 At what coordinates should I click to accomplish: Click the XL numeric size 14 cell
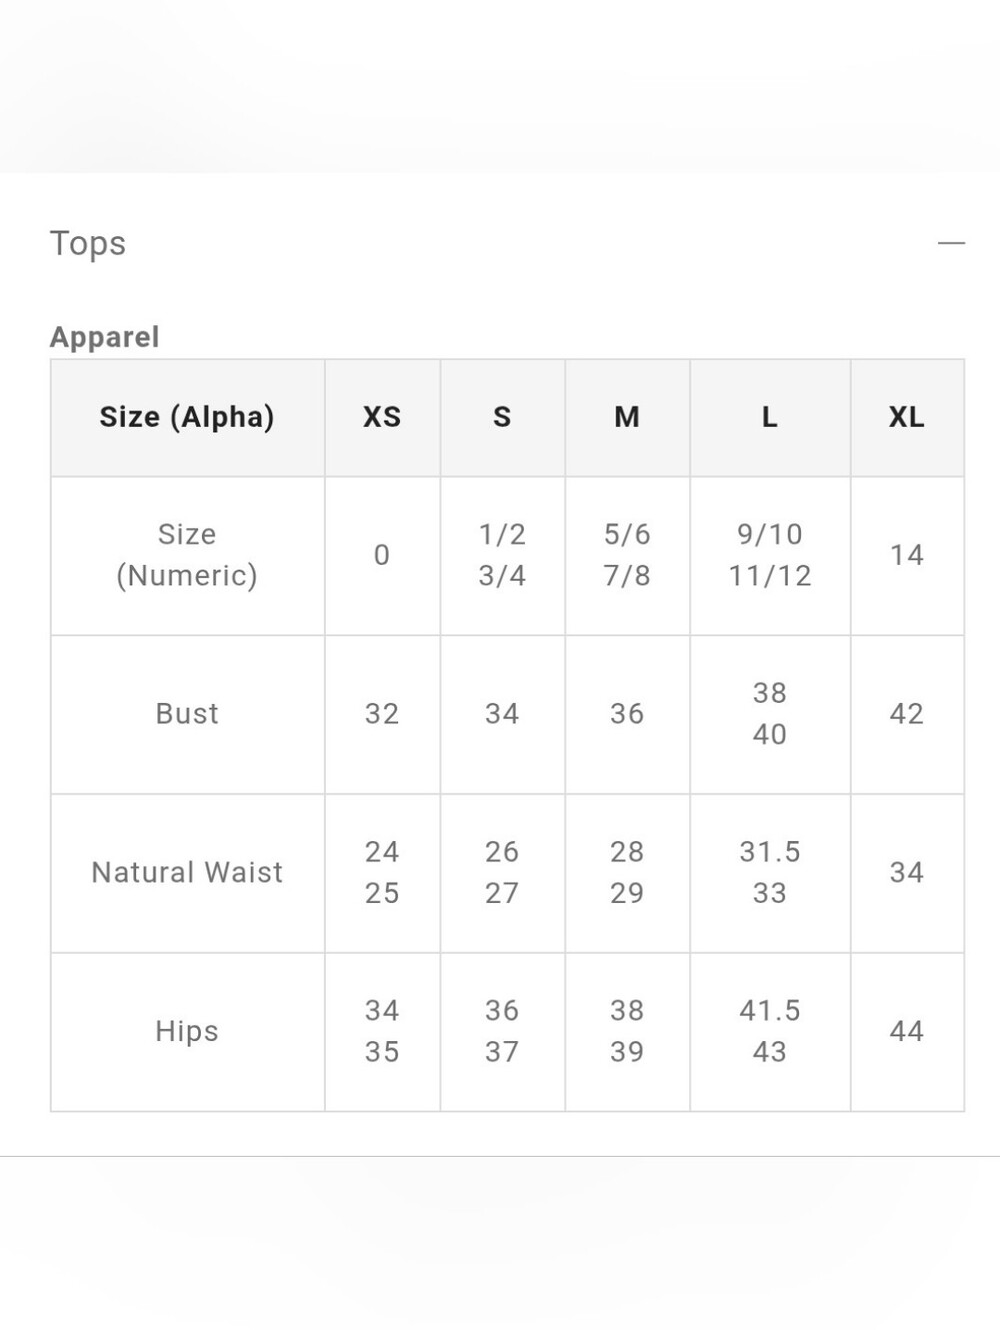(907, 555)
